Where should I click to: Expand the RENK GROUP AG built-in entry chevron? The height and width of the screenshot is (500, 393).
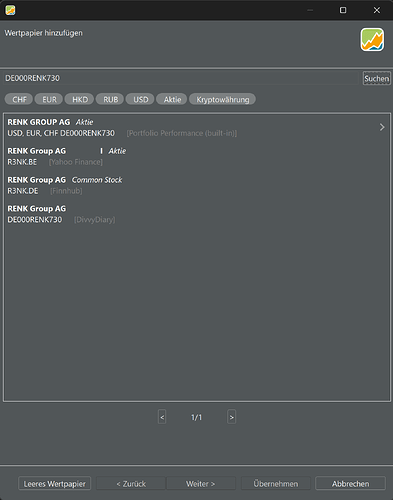[x=382, y=127]
